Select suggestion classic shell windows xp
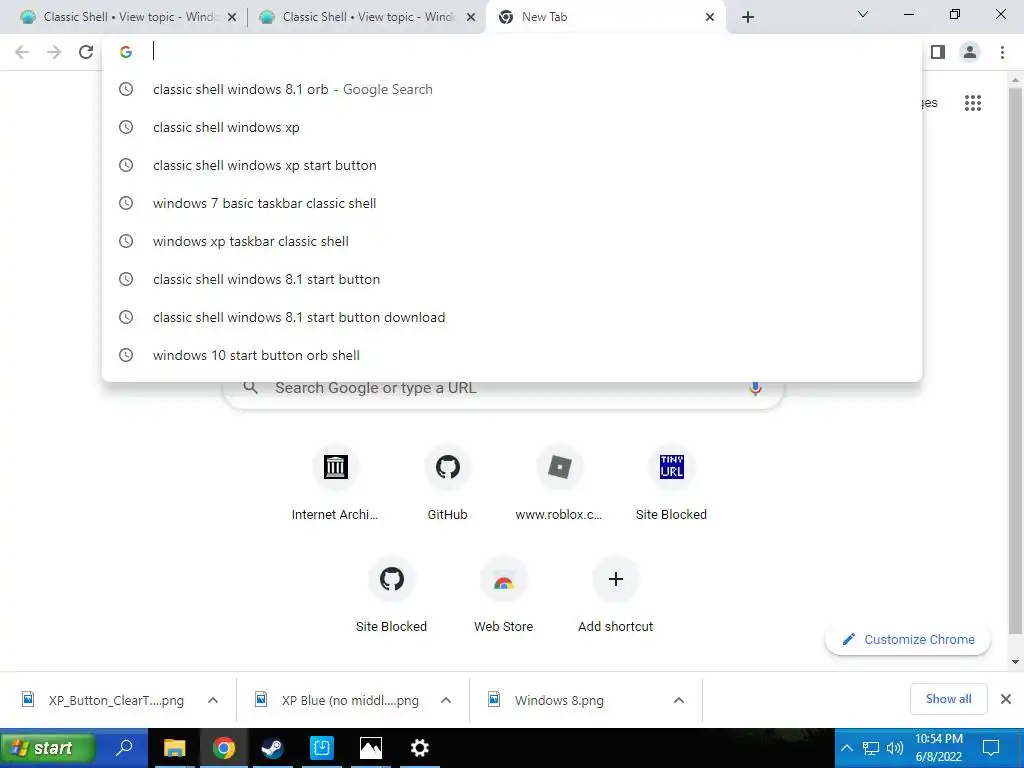 pyautogui.click(x=512, y=127)
